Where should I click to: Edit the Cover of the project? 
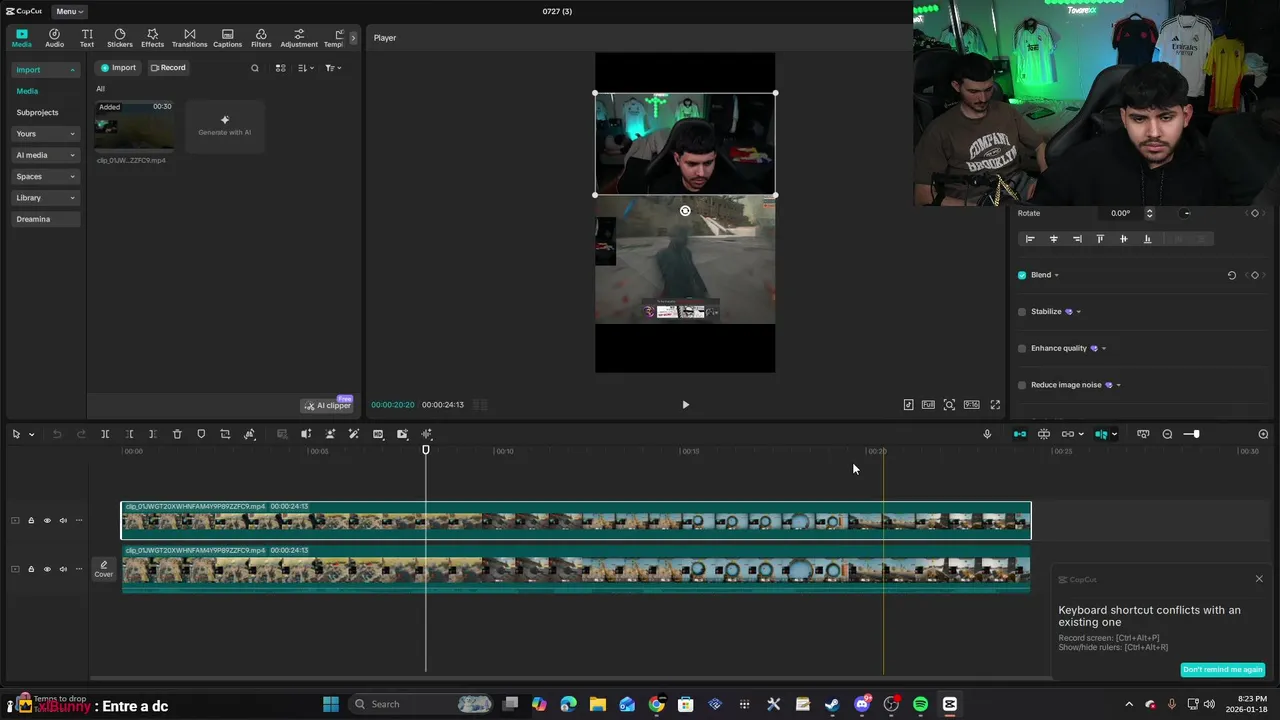[104, 569]
